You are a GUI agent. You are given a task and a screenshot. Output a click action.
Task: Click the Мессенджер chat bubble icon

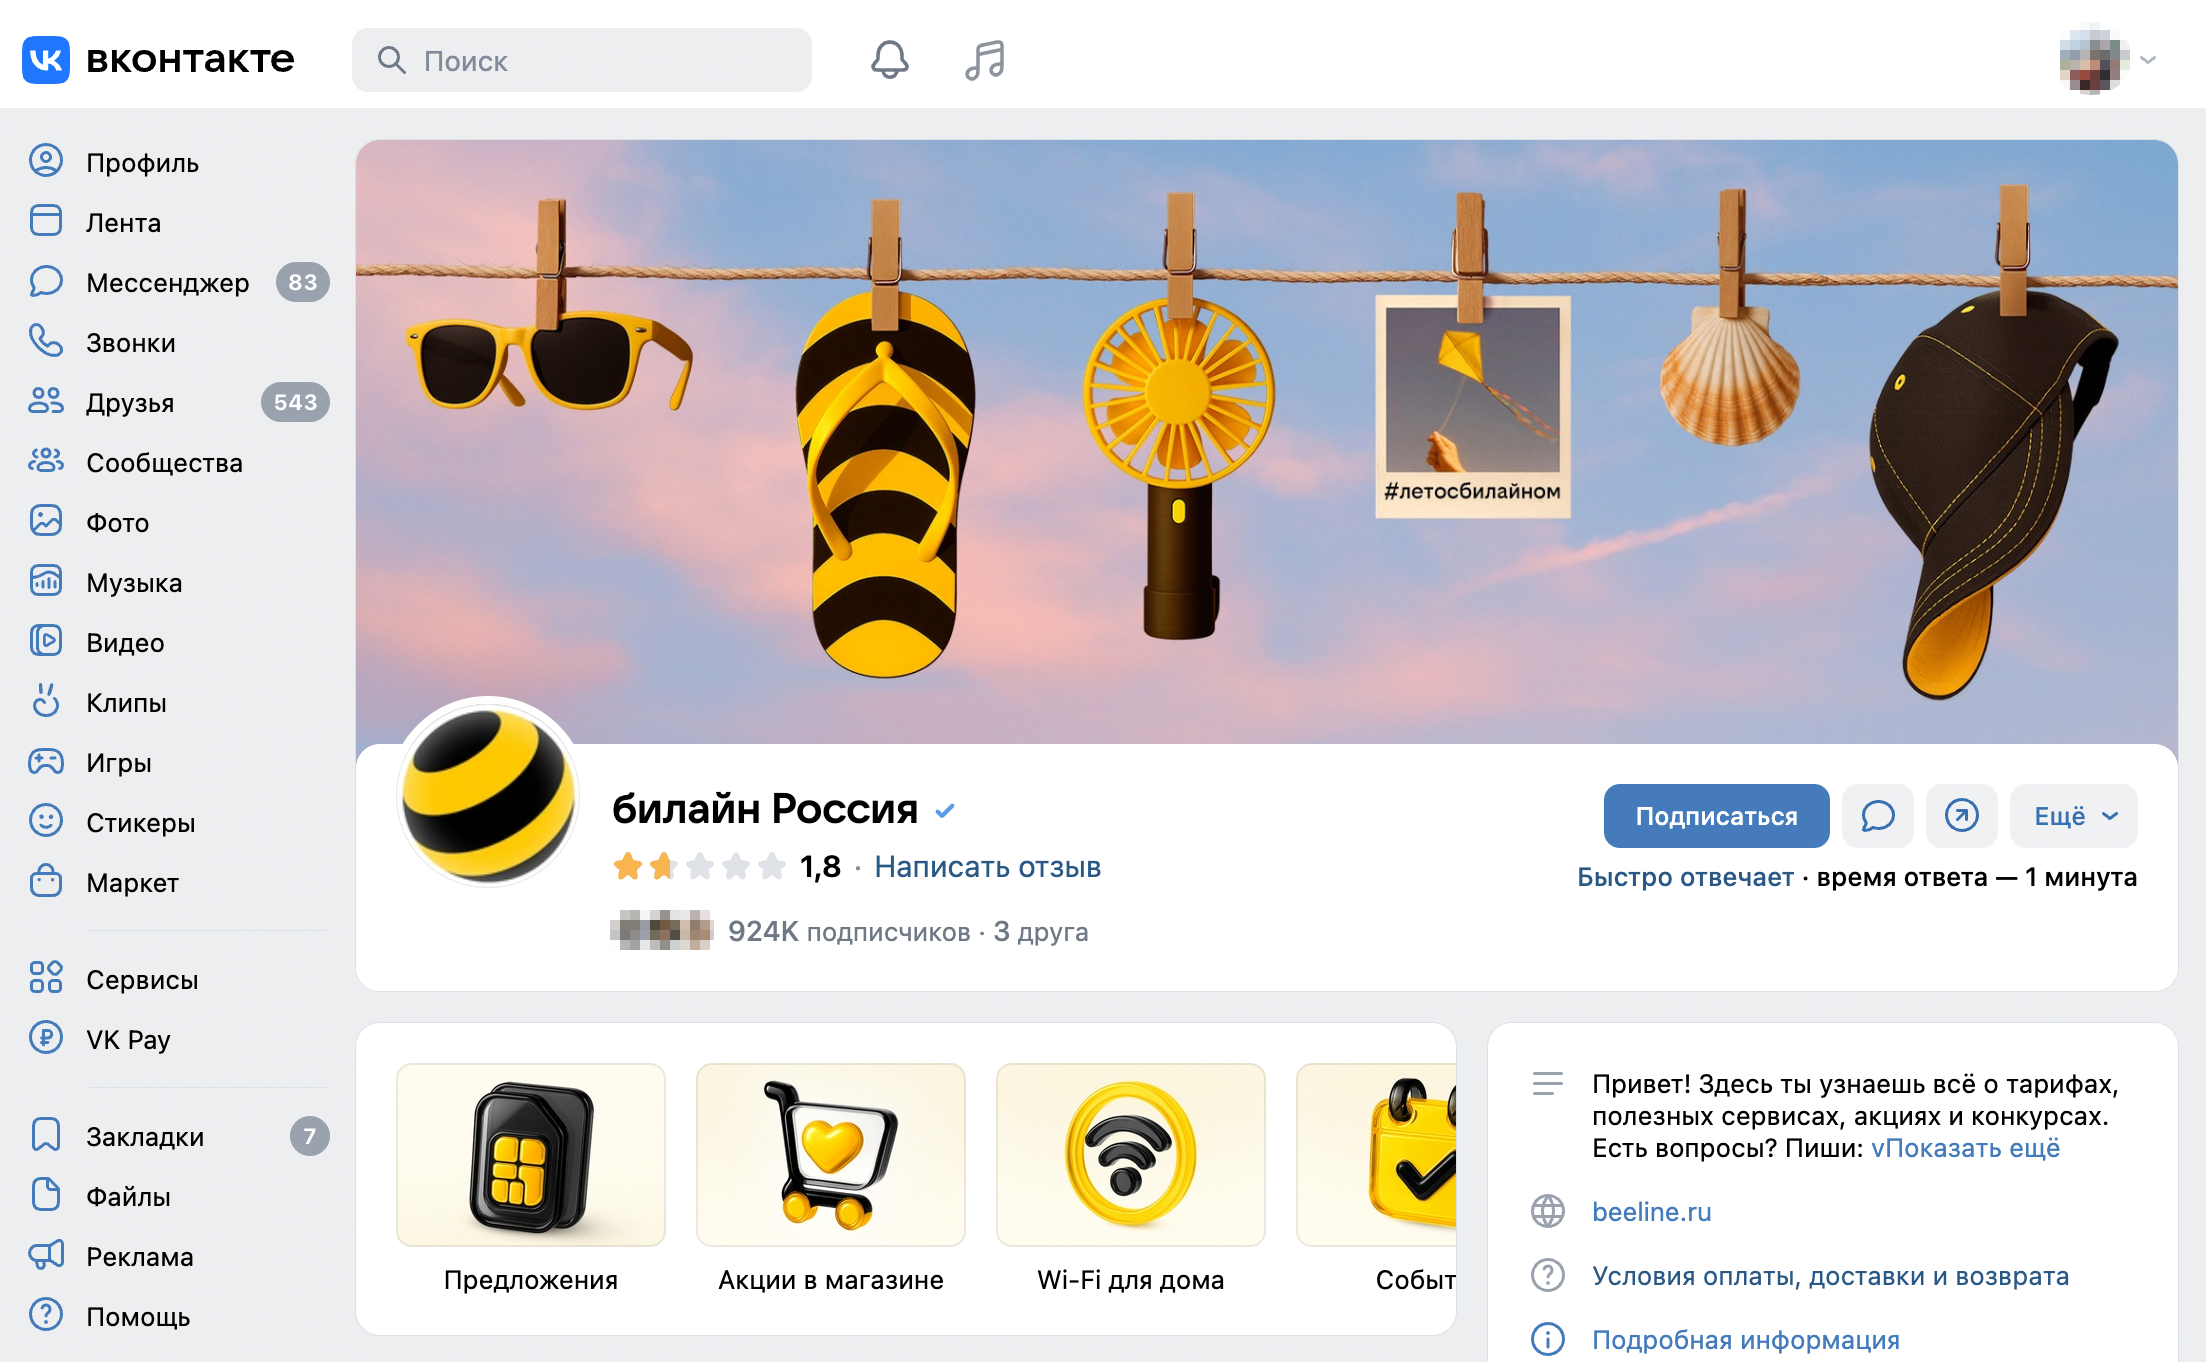[46, 281]
